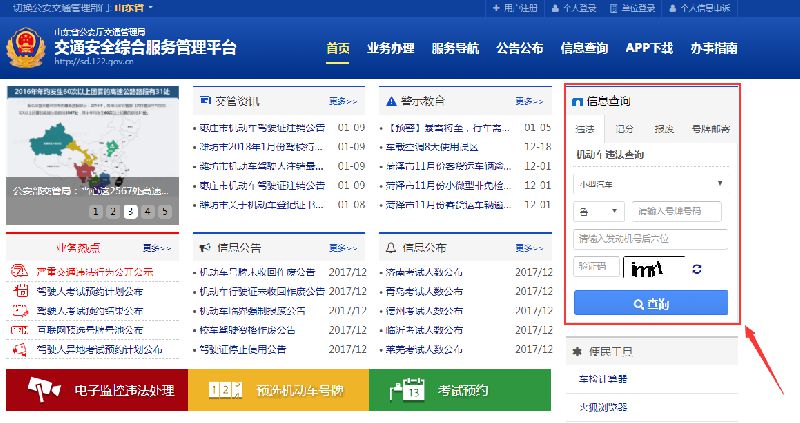Click the 电子监控违法处理 camera banner
This screenshot has width=800, height=423.
96,389
